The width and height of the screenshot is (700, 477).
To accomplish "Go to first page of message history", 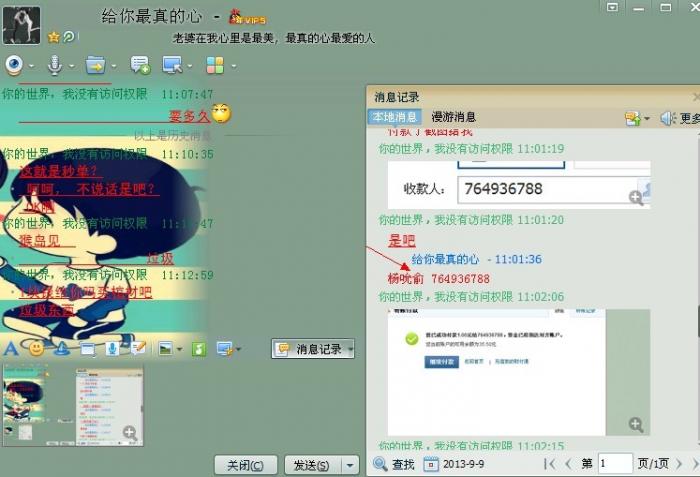I will (550, 464).
